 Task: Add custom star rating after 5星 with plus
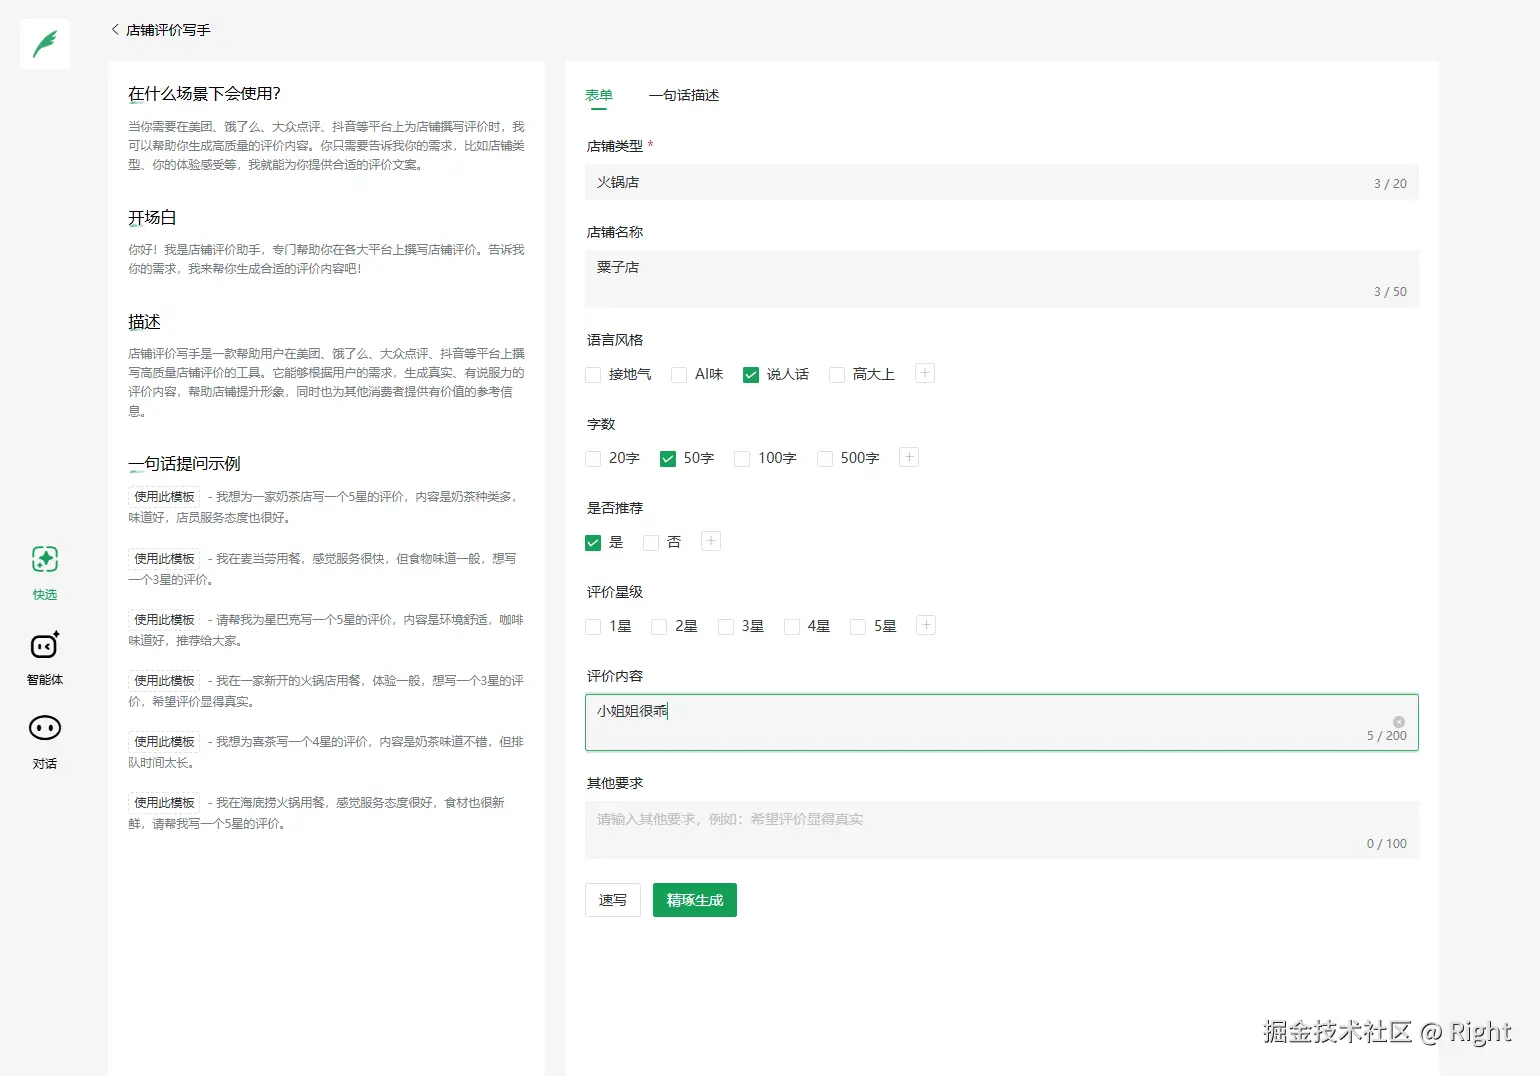[926, 625]
